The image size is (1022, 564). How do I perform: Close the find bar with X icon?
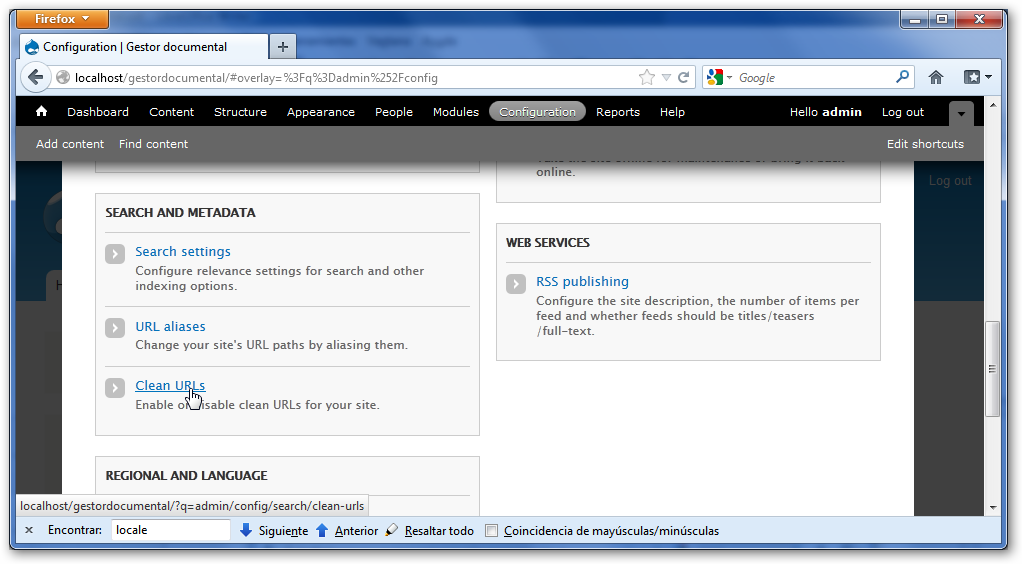click(29, 531)
